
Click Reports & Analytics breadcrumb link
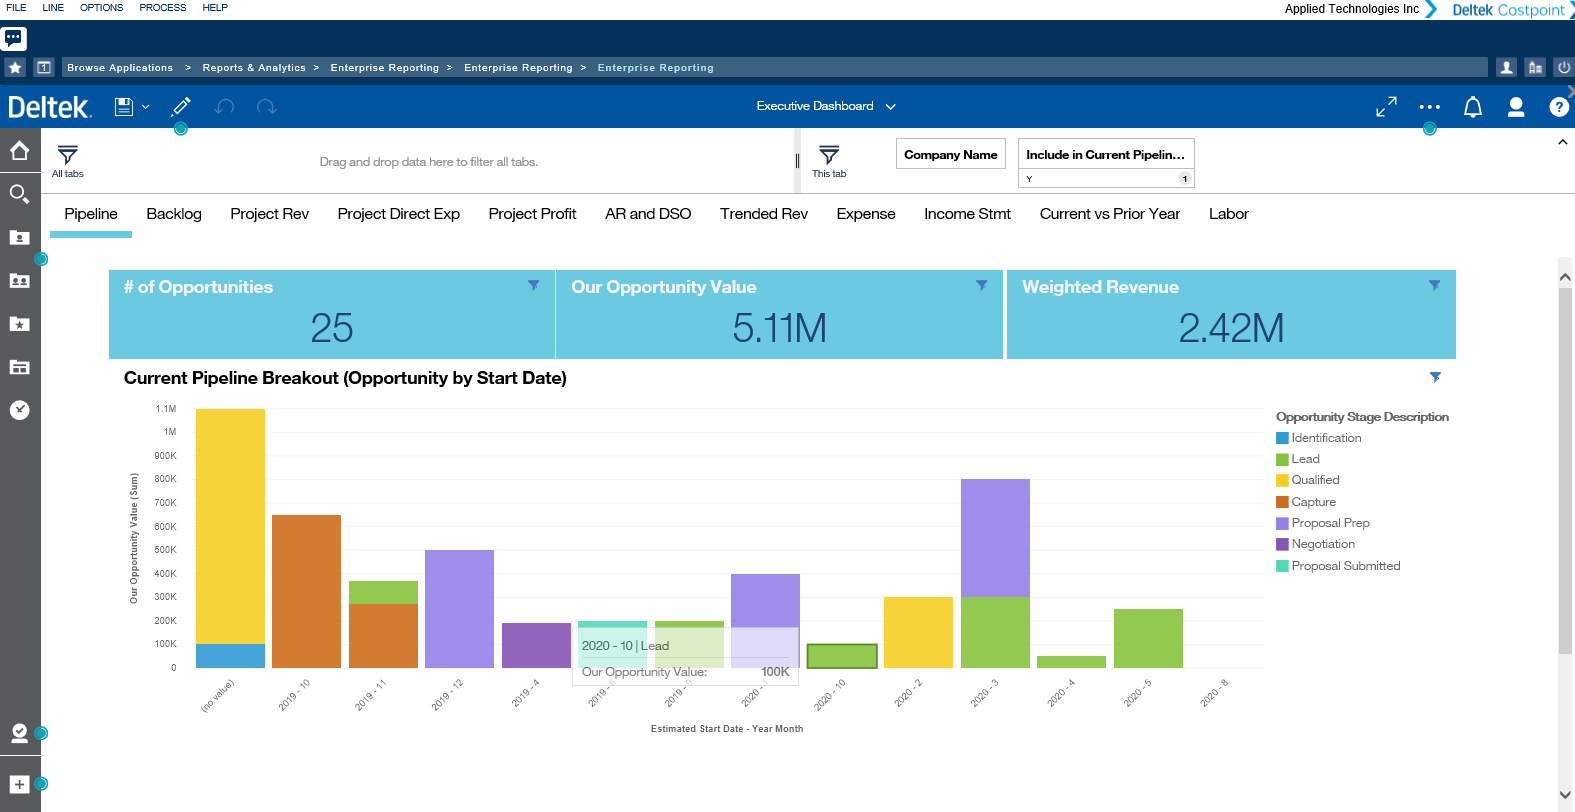(254, 68)
